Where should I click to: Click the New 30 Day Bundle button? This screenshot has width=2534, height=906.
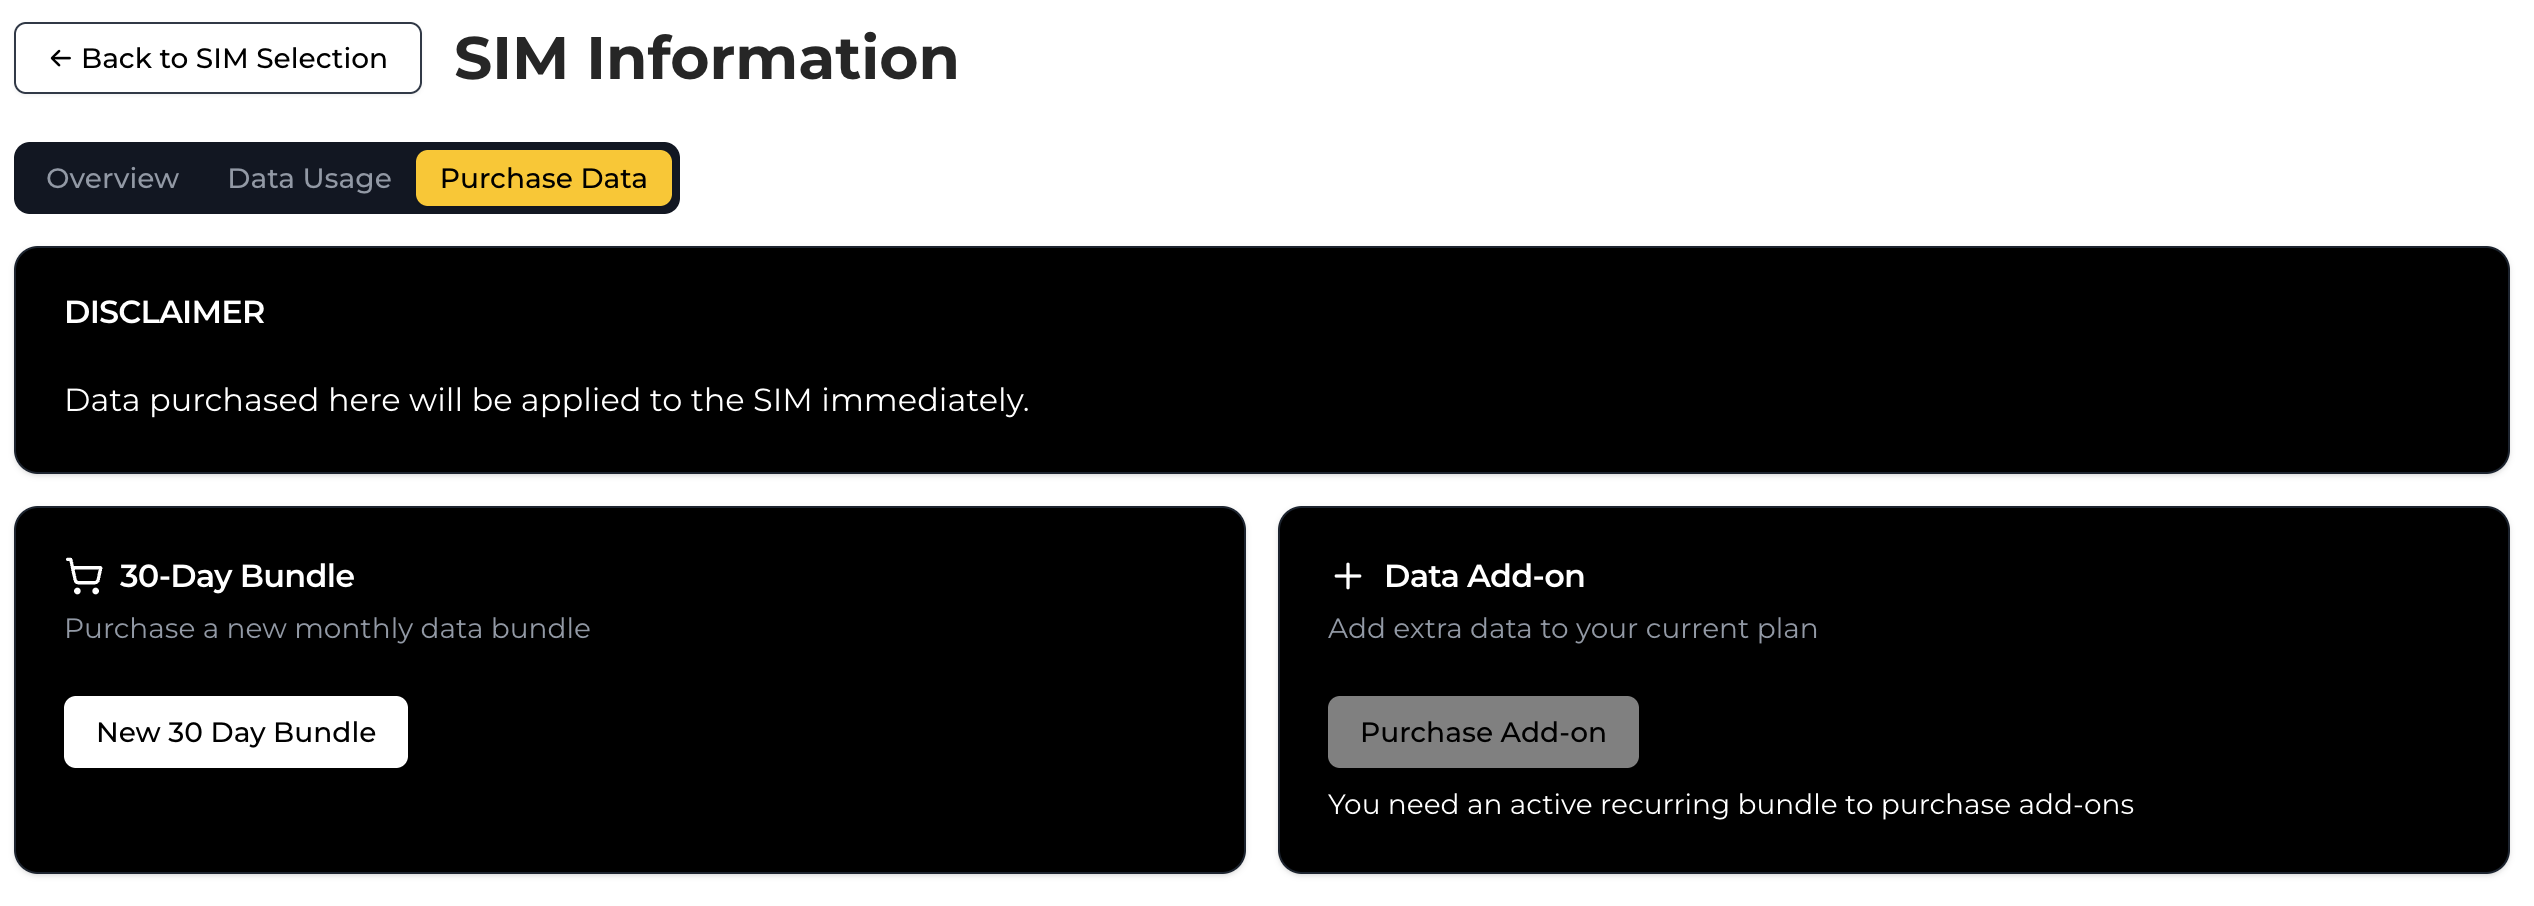[x=235, y=731]
